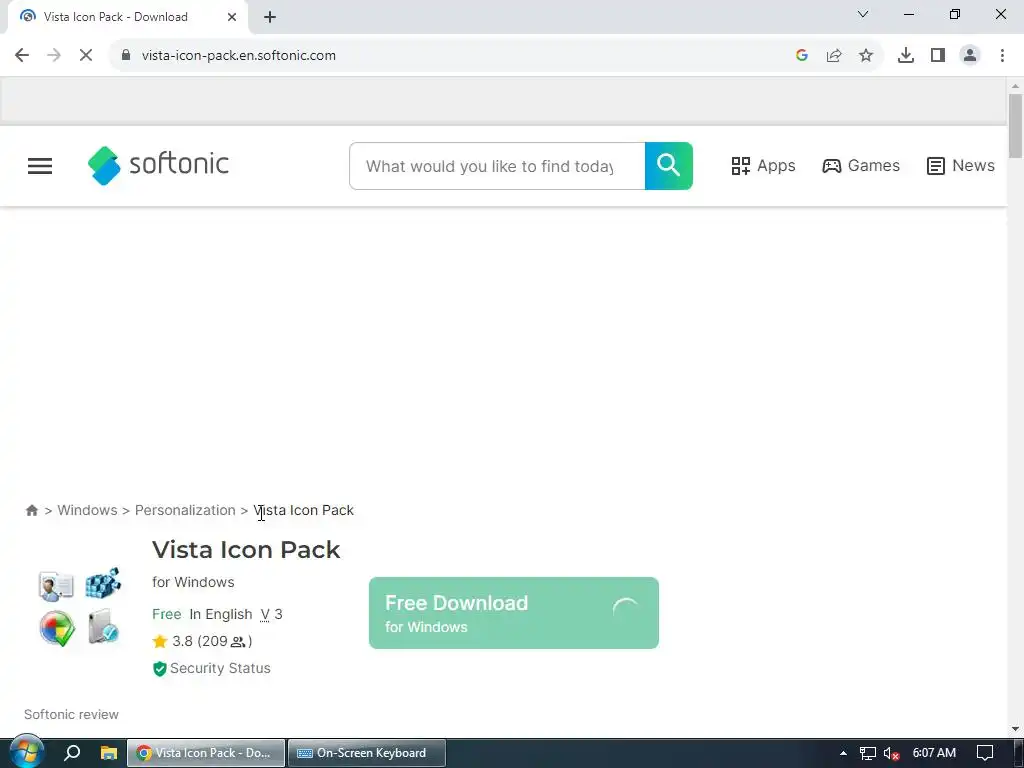Click the 3.8 star rating
Screen dimensions: 1024x768
202,641
